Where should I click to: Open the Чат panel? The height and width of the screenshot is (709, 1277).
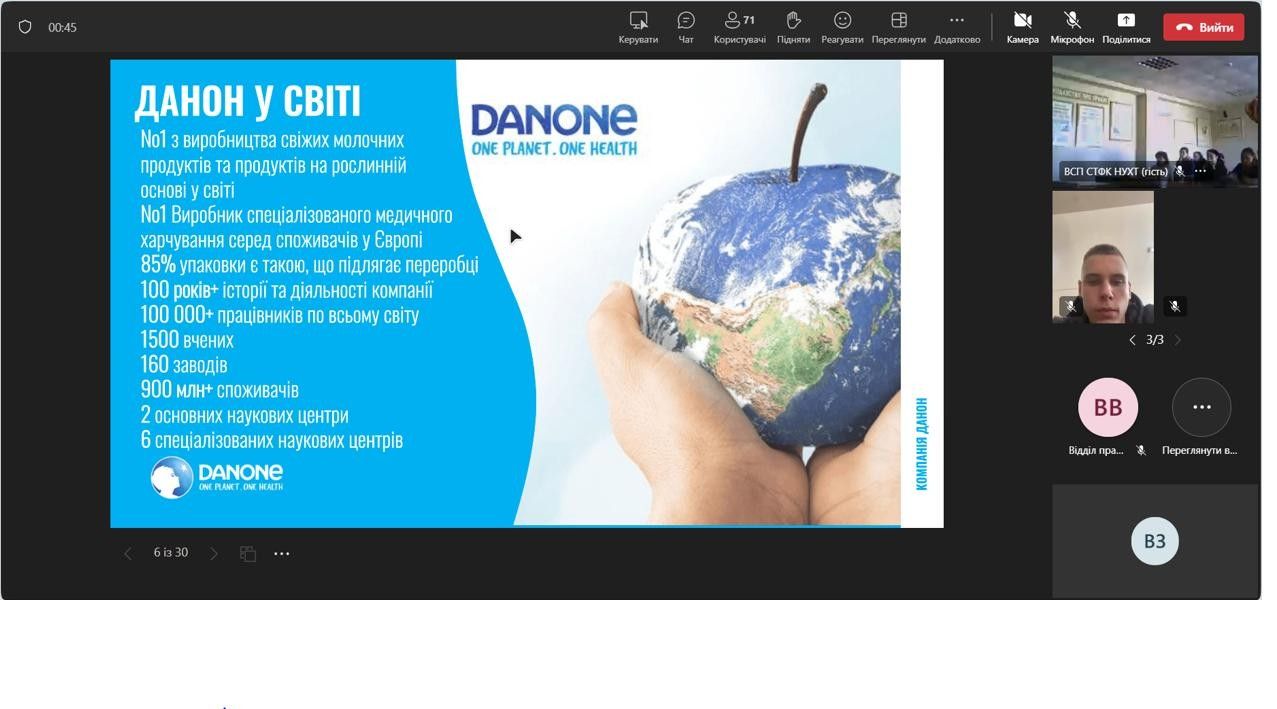coord(686,27)
